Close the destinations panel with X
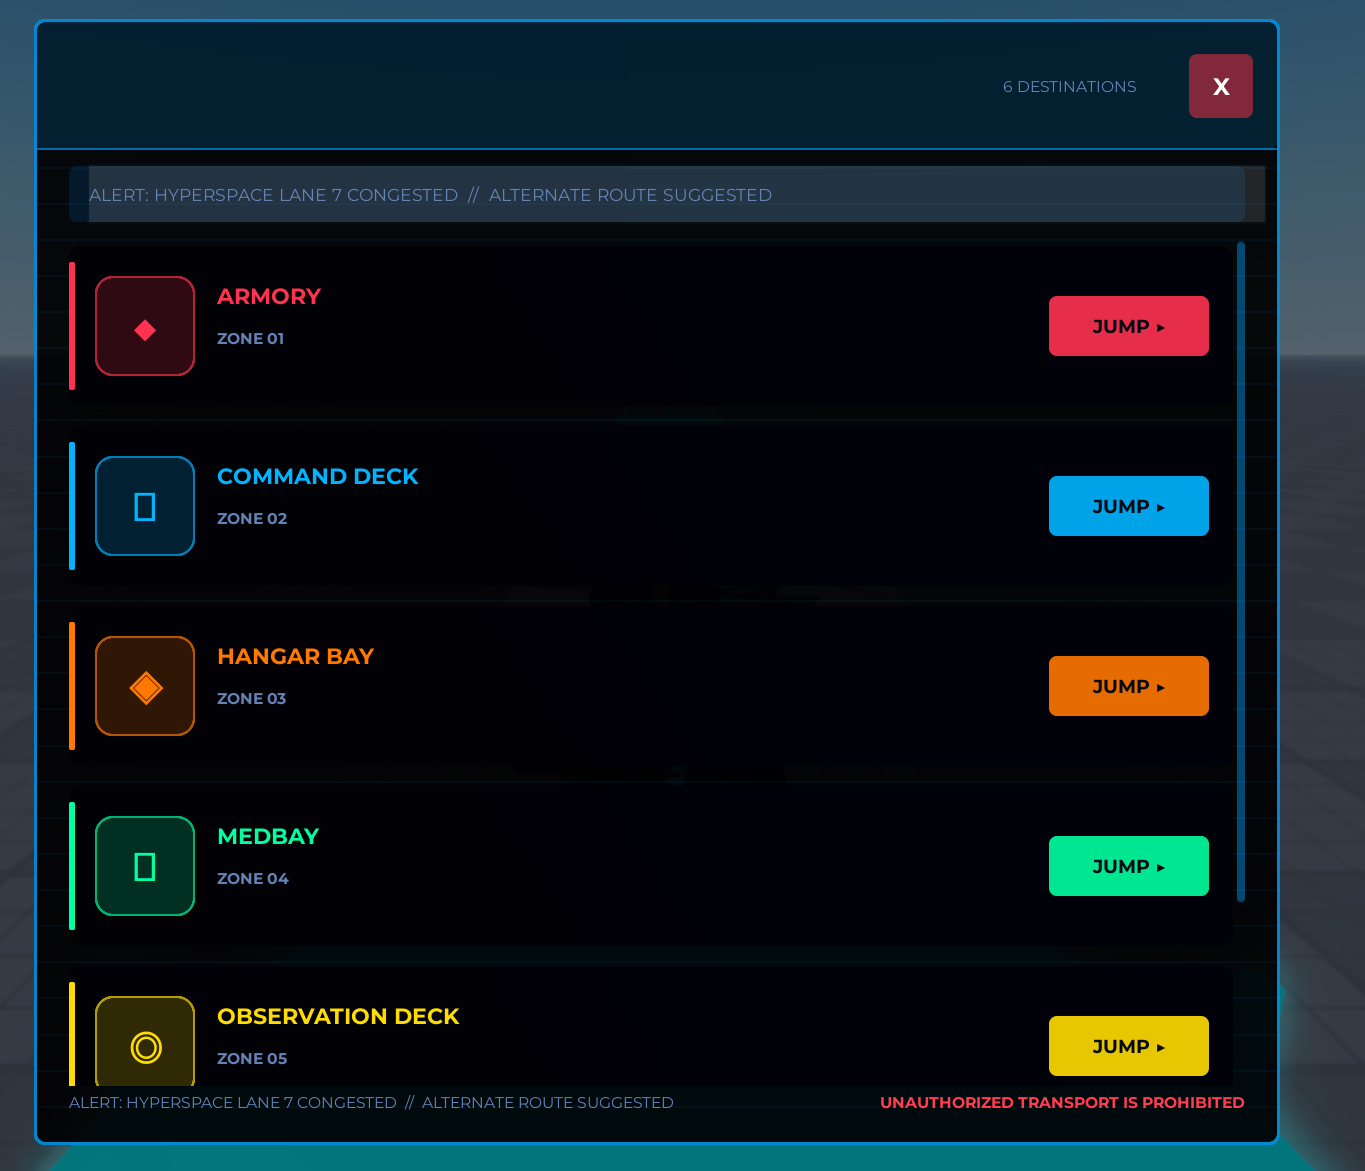 [x=1221, y=86]
